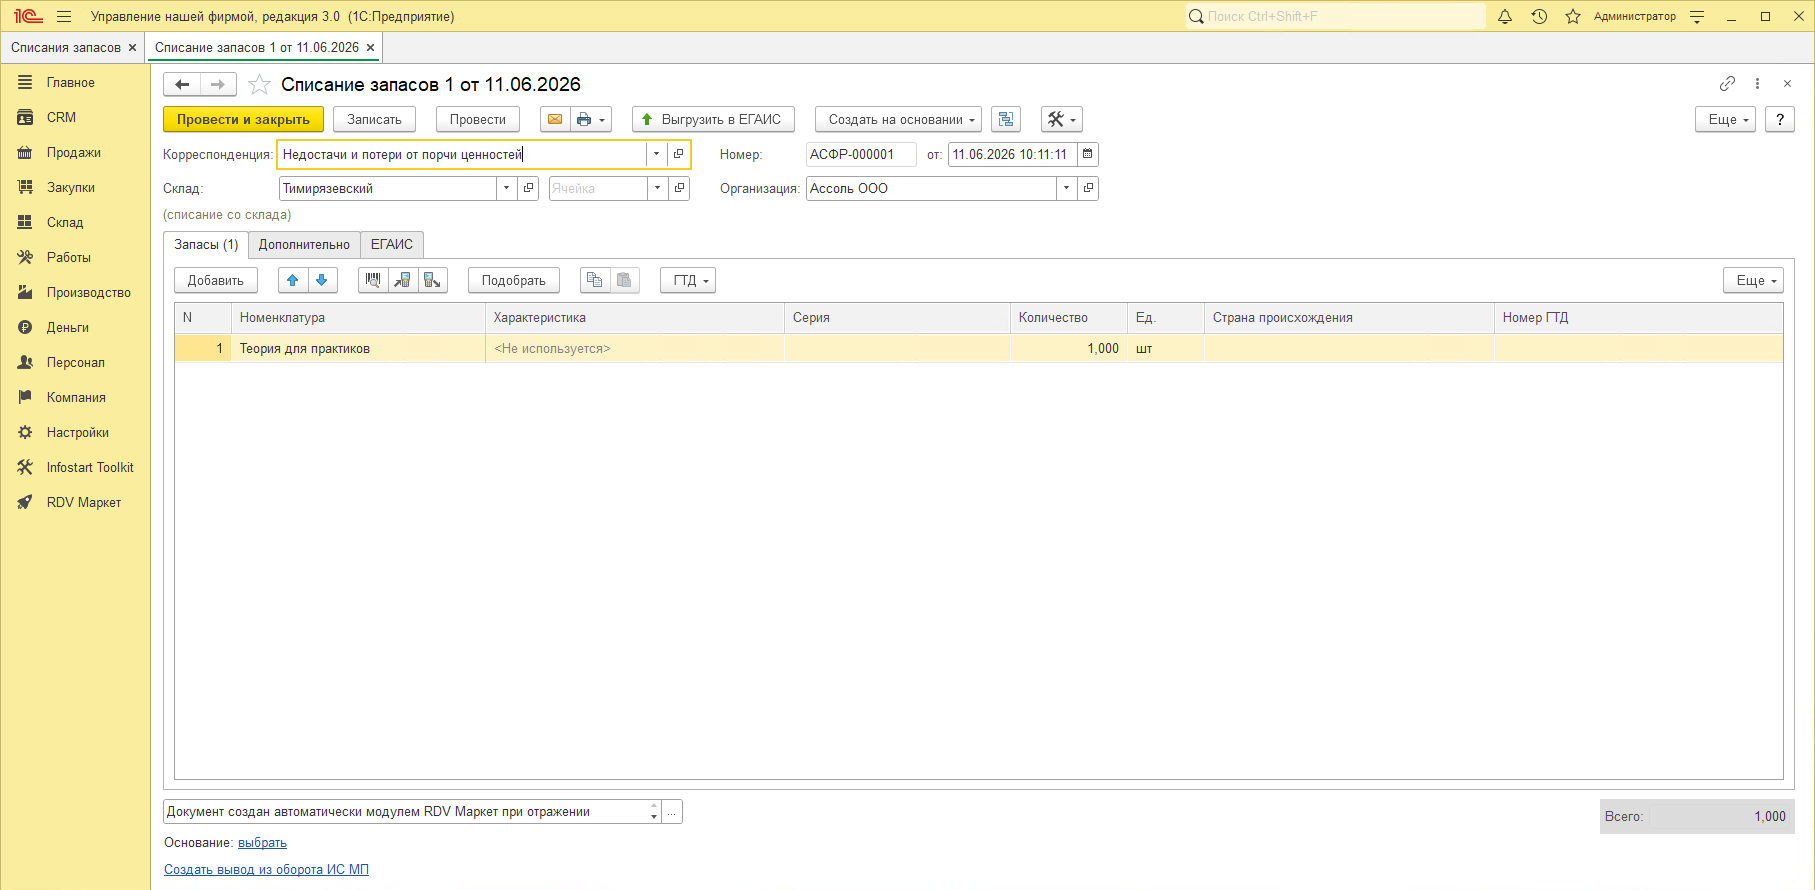The height and width of the screenshot is (890, 1815).
Task: Open the Склад section in sidebar
Action: [65, 222]
